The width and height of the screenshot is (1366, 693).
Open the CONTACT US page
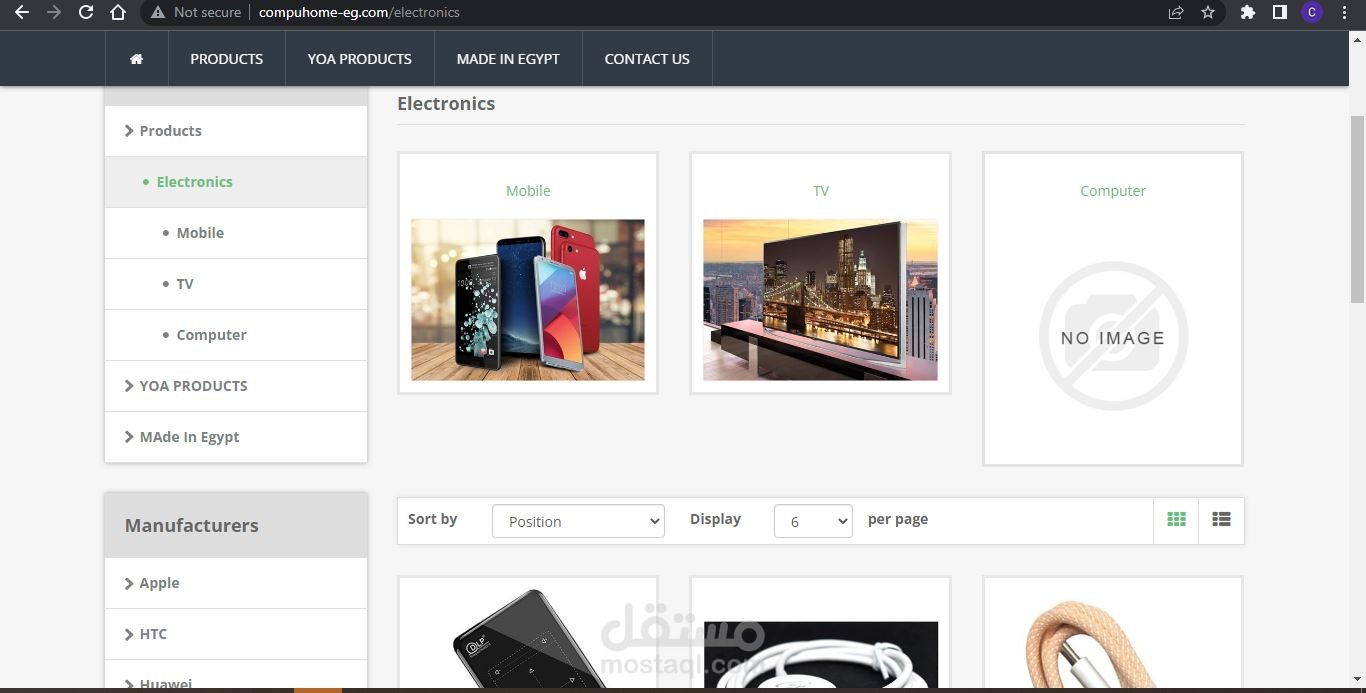click(x=647, y=59)
